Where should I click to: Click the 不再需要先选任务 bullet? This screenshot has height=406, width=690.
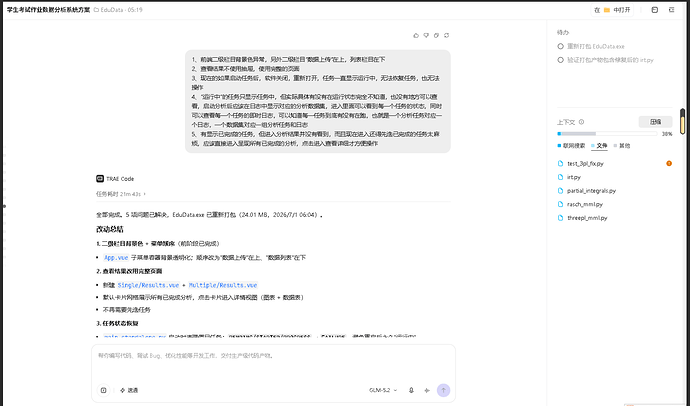[x=126, y=310]
